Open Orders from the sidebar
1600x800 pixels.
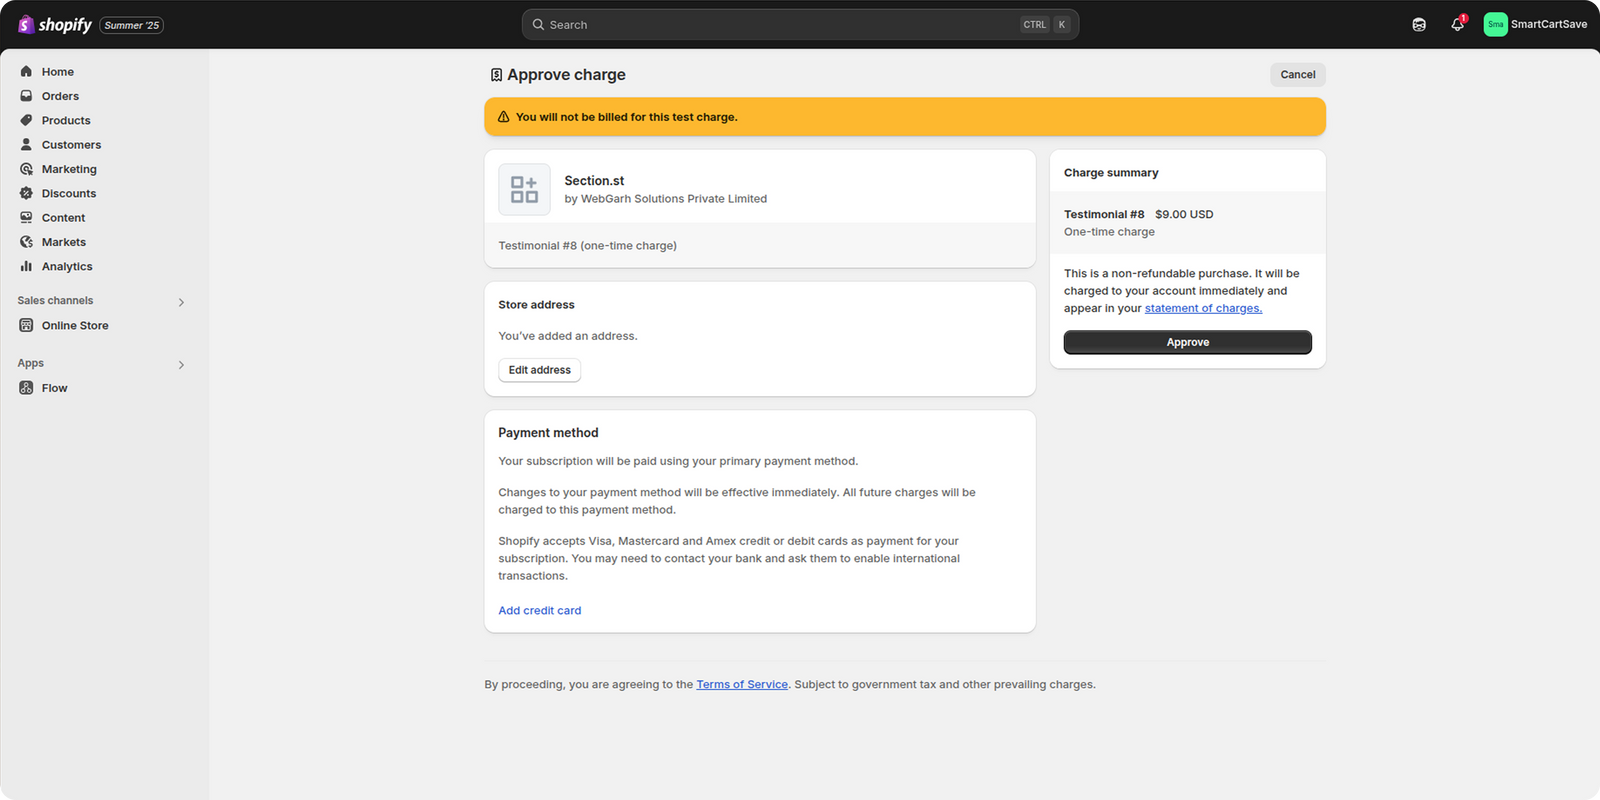[60, 96]
